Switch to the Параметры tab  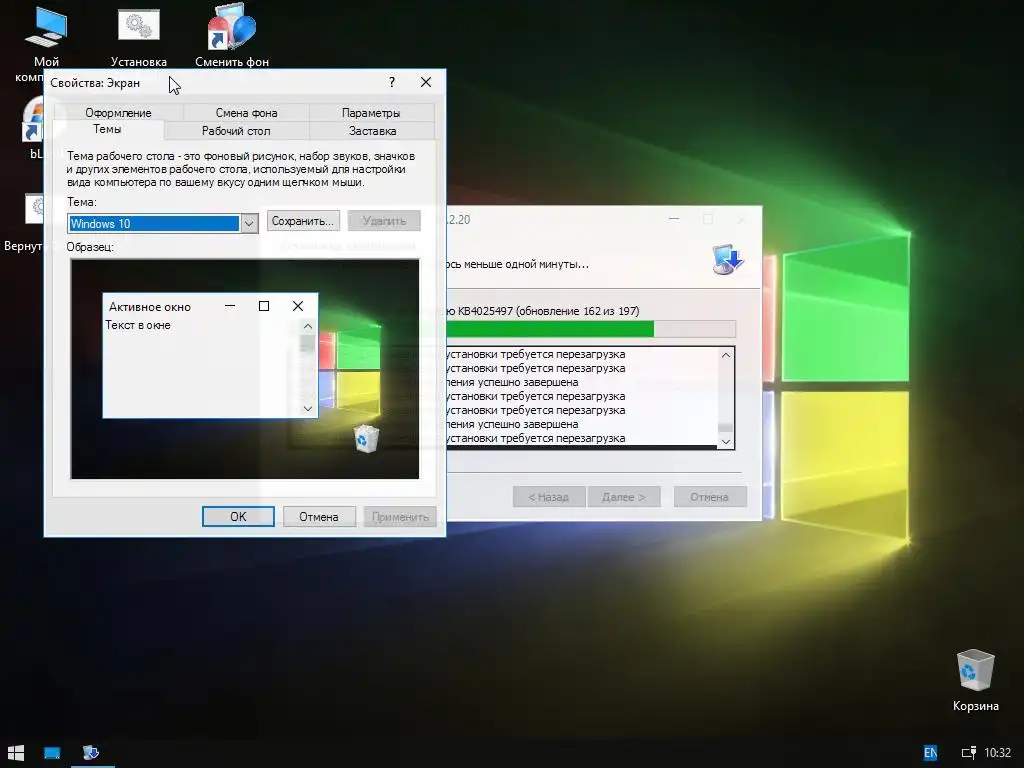click(371, 112)
